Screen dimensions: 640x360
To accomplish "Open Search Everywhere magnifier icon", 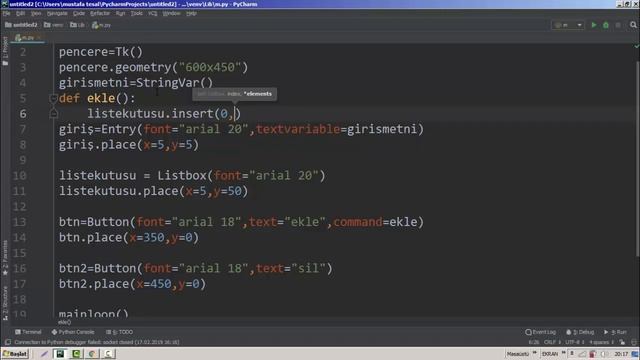I will (x=633, y=25).
